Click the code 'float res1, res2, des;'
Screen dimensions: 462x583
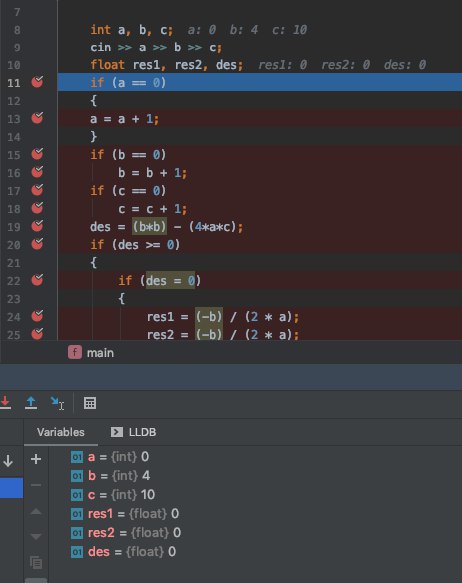click(x=167, y=65)
